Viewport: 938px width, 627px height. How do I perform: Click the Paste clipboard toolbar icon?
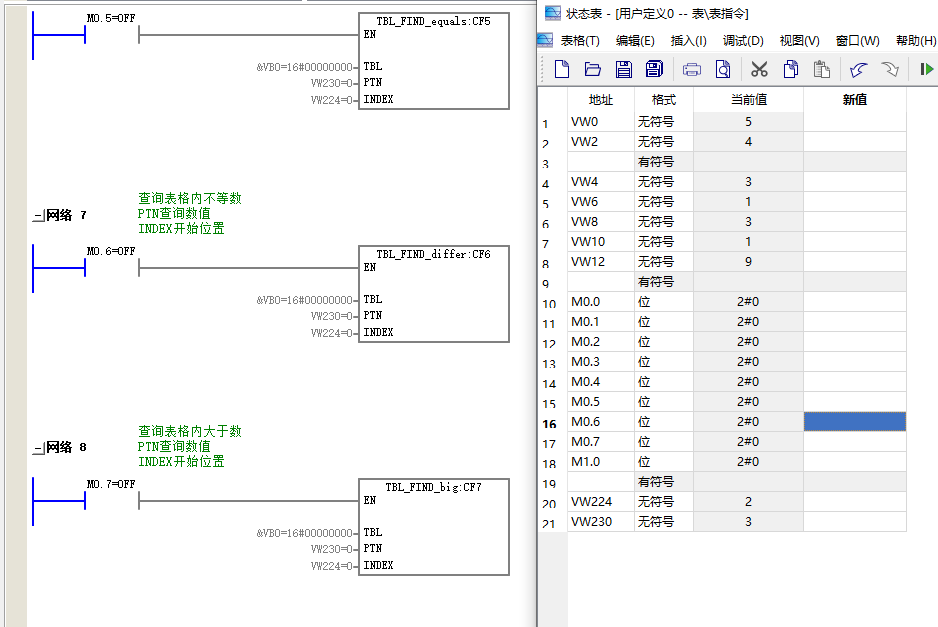[822, 69]
